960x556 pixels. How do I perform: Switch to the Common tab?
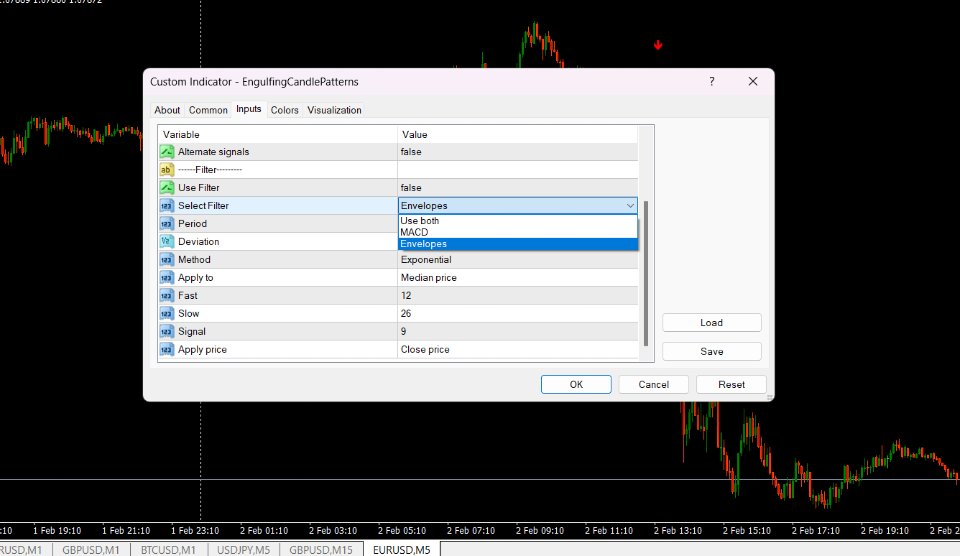coord(208,110)
